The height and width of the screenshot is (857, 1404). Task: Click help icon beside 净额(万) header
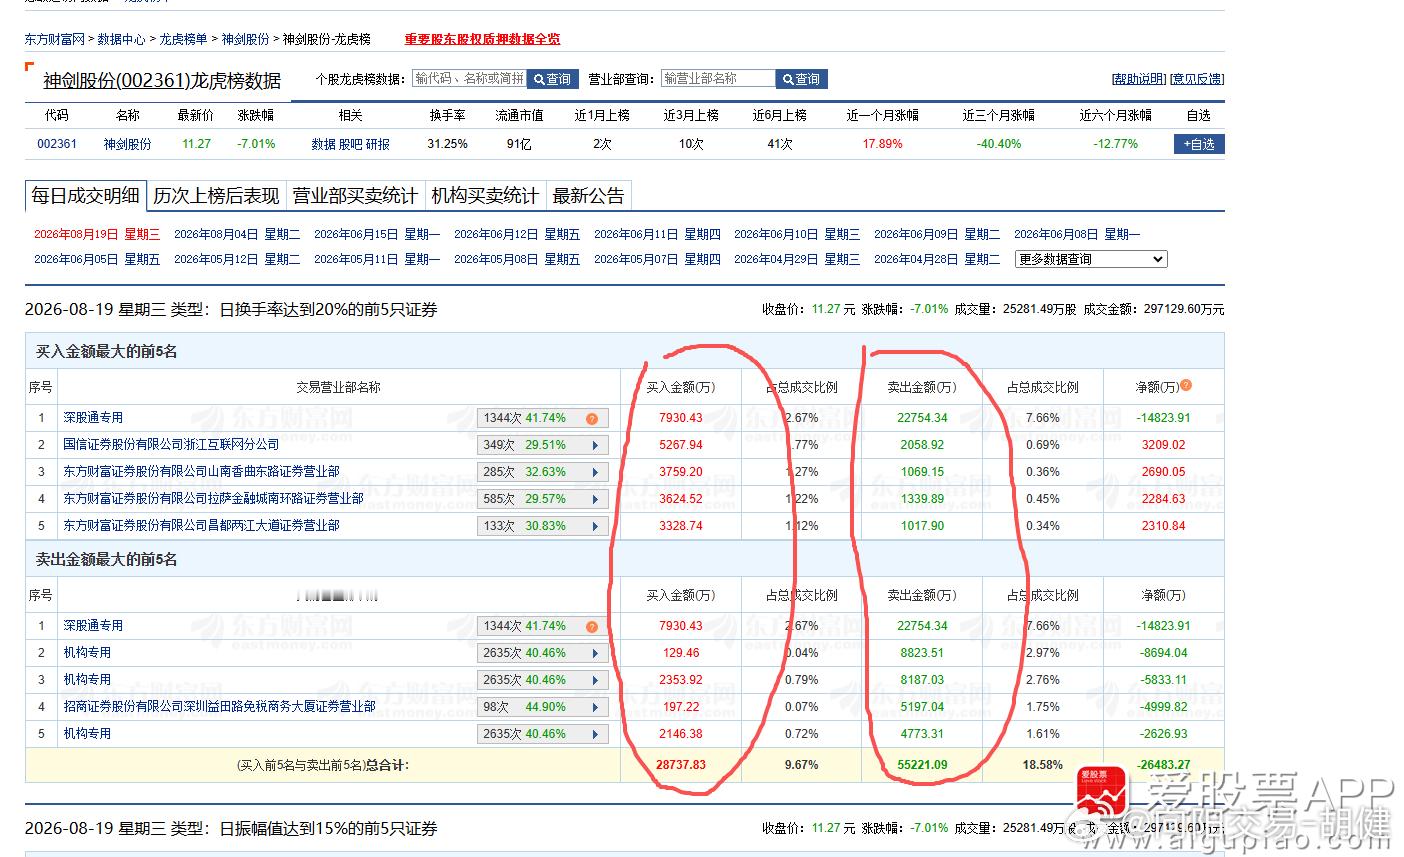(1186, 385)
